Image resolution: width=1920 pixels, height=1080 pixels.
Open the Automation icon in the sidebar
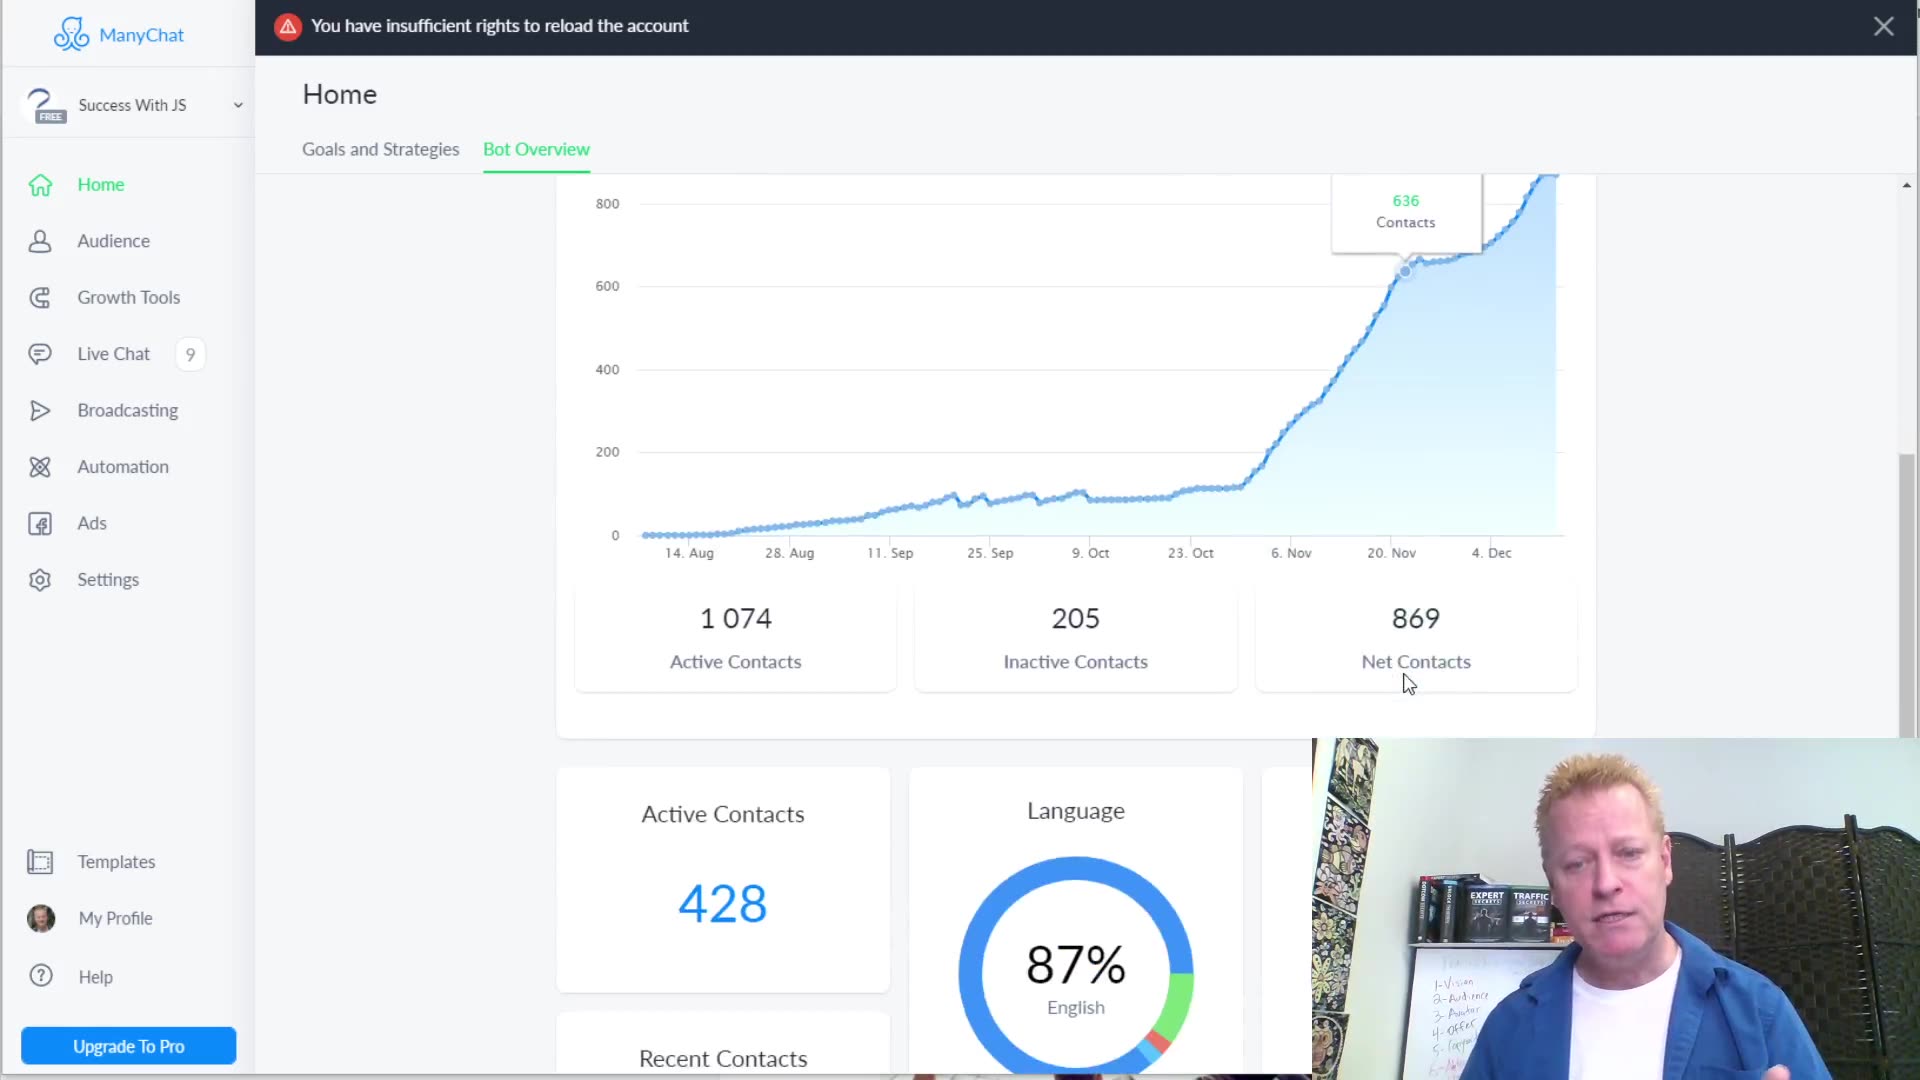(40, 467)
